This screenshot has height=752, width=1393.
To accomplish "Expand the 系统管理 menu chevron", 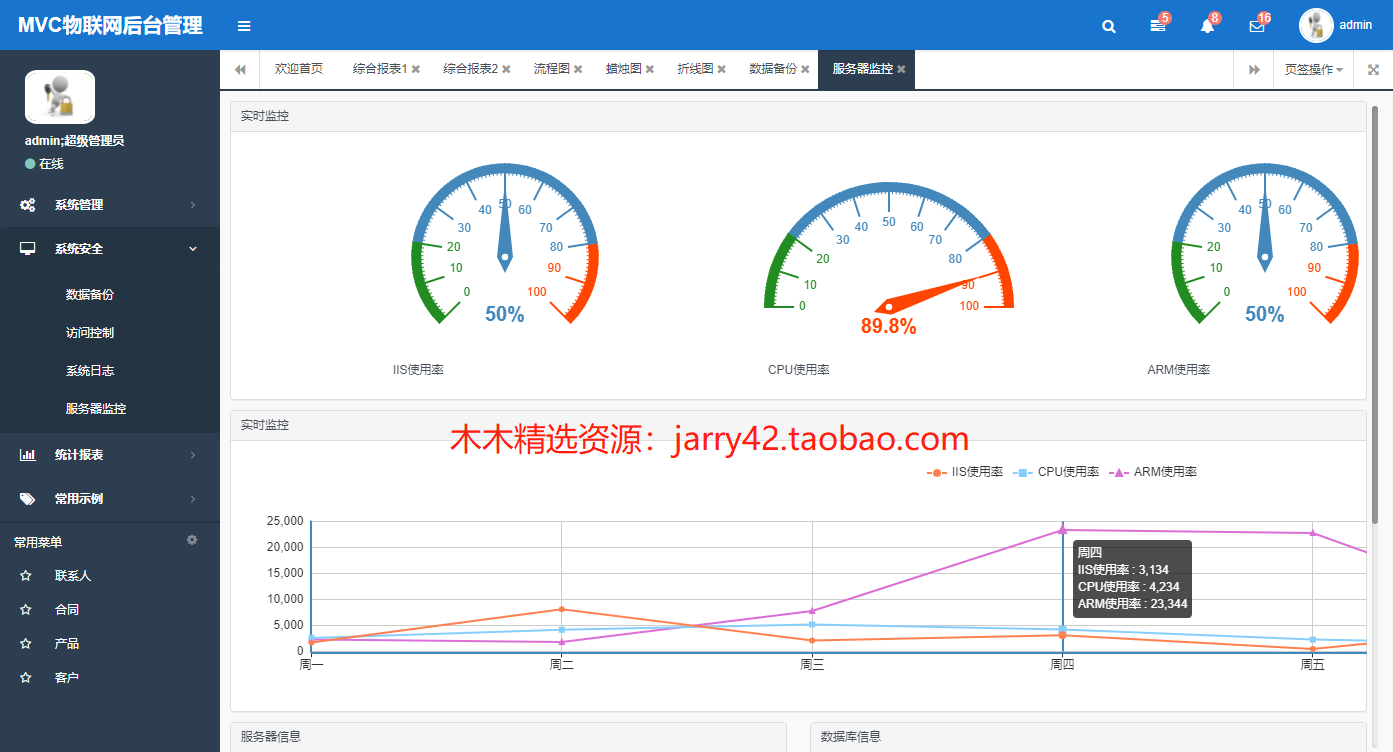I will click(x=193, y=205).
